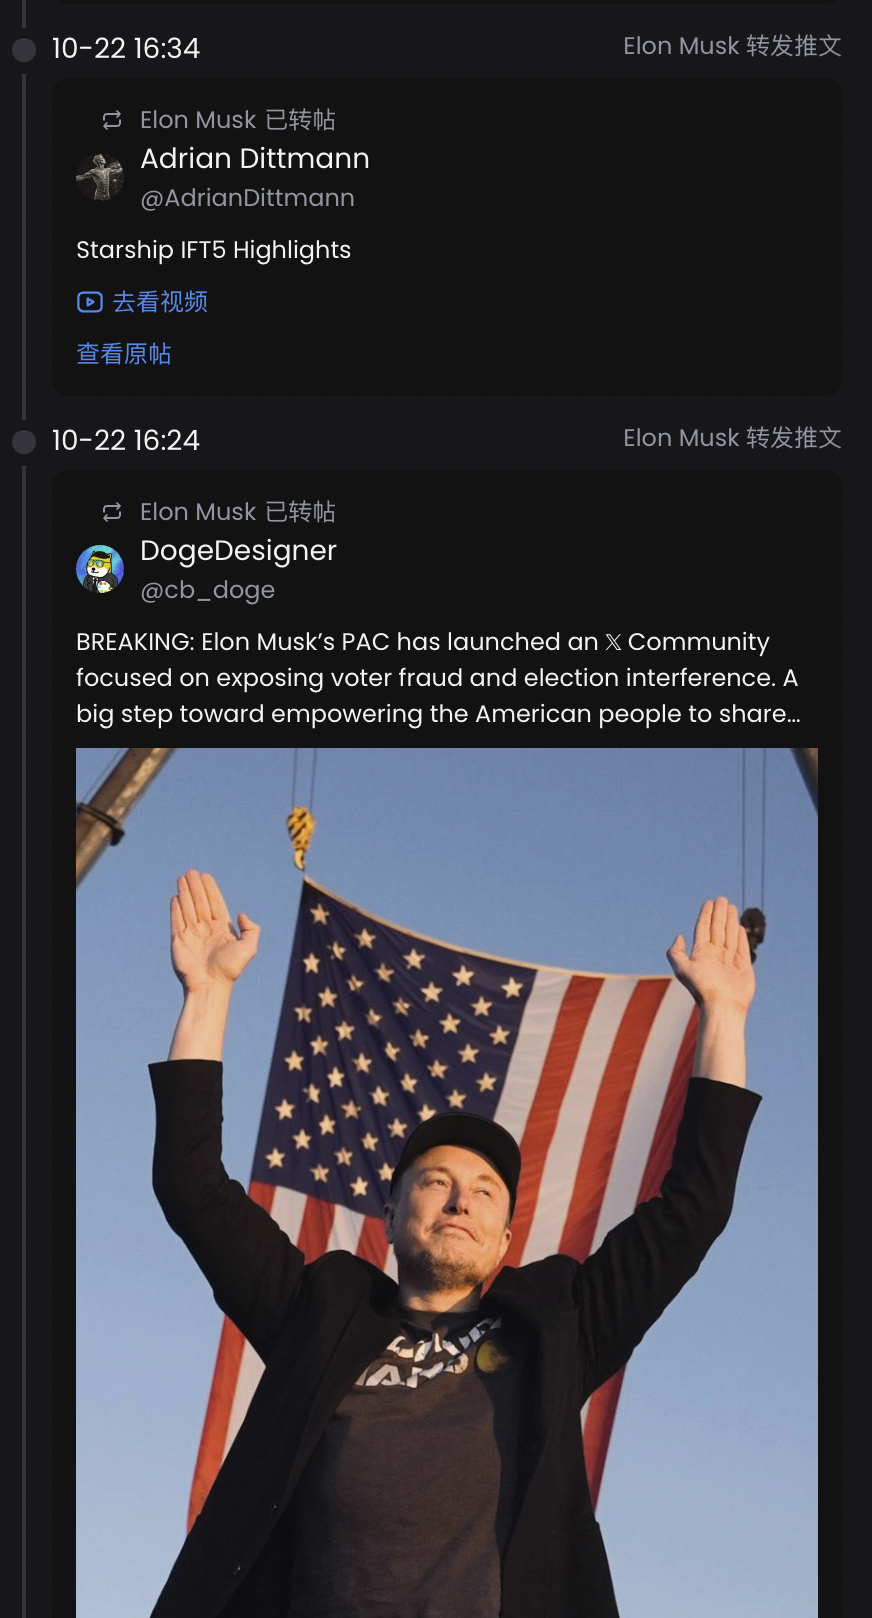Click the @cb_doge handle
The height and width of the screenshot is (1618, 872).
tap(207, 590)
